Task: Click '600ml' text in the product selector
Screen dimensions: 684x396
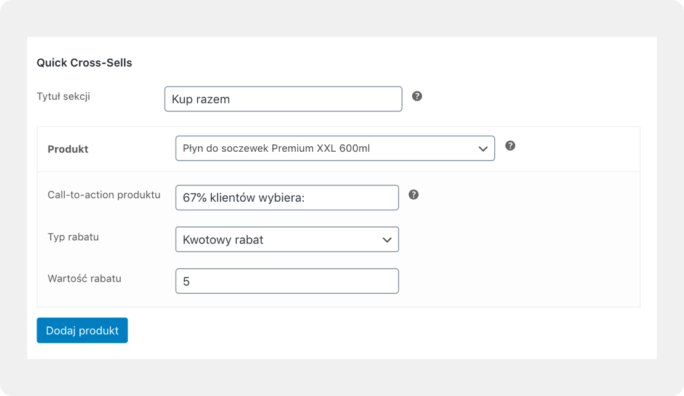Action: point(355,148)
